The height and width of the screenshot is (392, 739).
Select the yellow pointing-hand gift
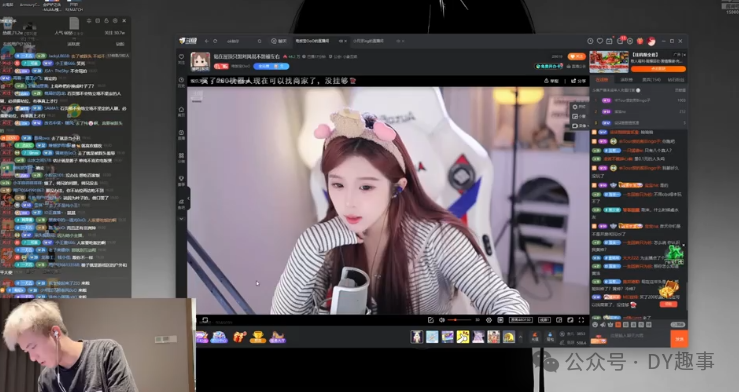pyautogui.click(x=463, y=337)
